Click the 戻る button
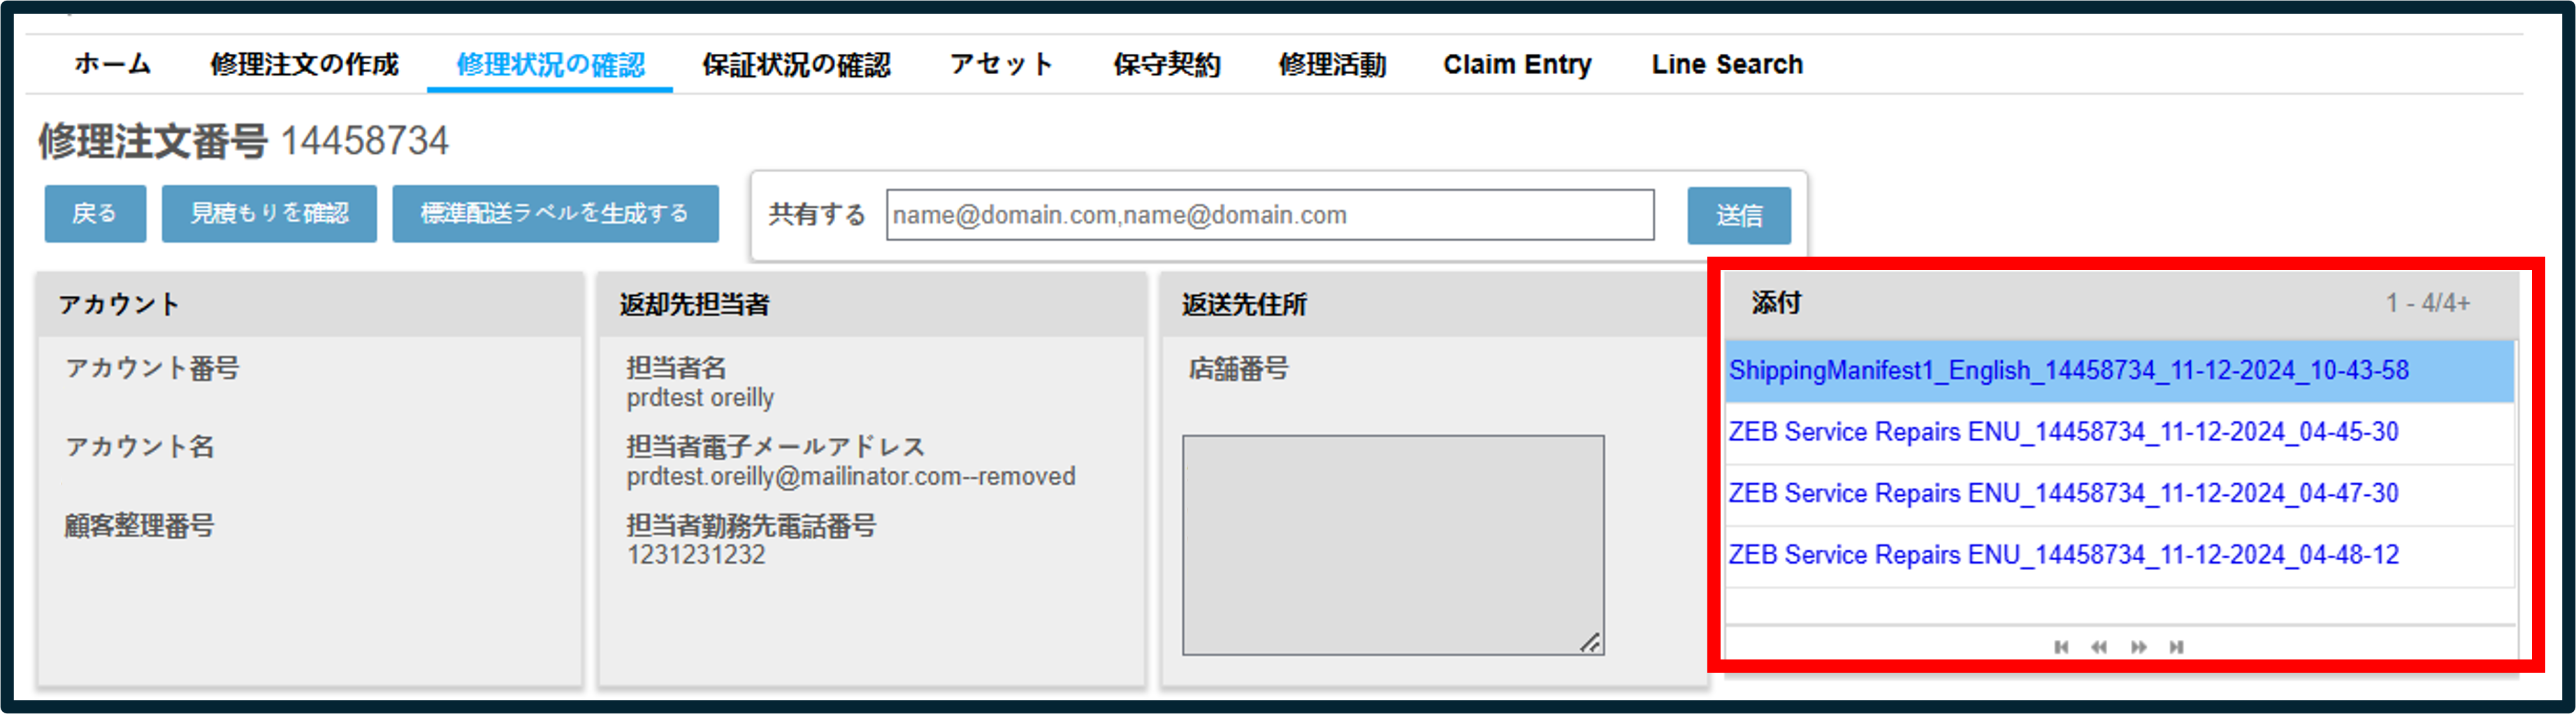2576x714 pixels. (95, 214)
